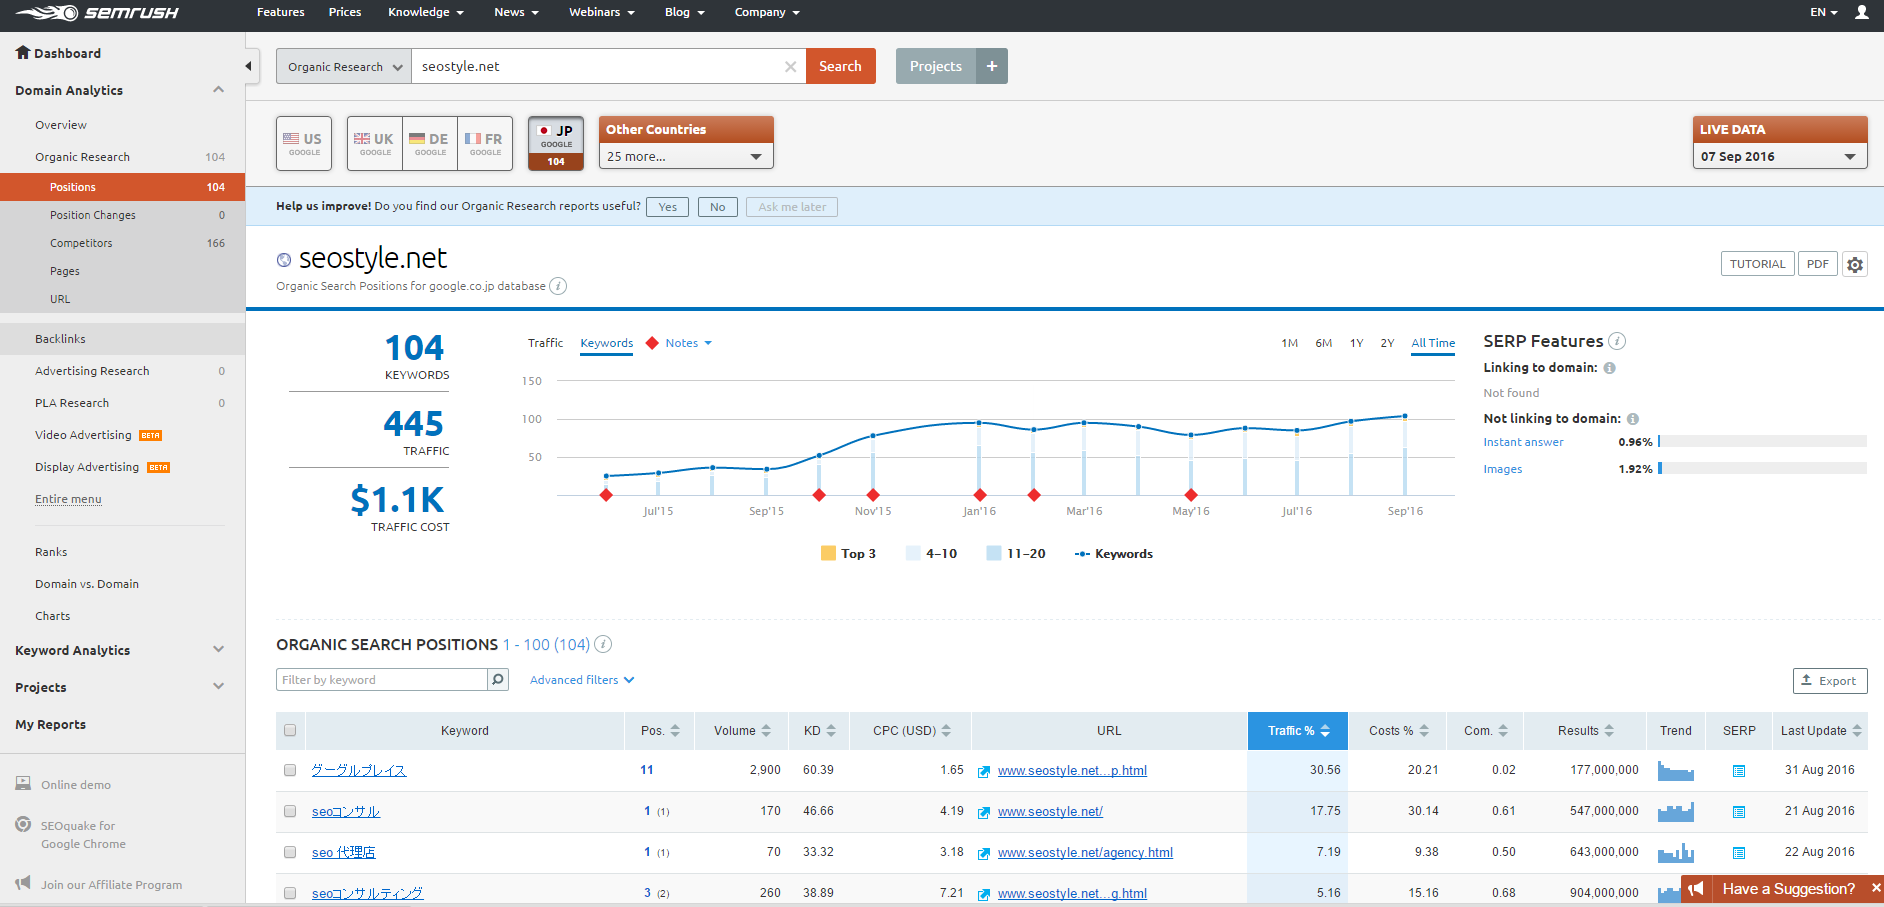1884x907 pixels.
Task: Click the Export button
Action: pyautogui.click(x=1830, y=681)
